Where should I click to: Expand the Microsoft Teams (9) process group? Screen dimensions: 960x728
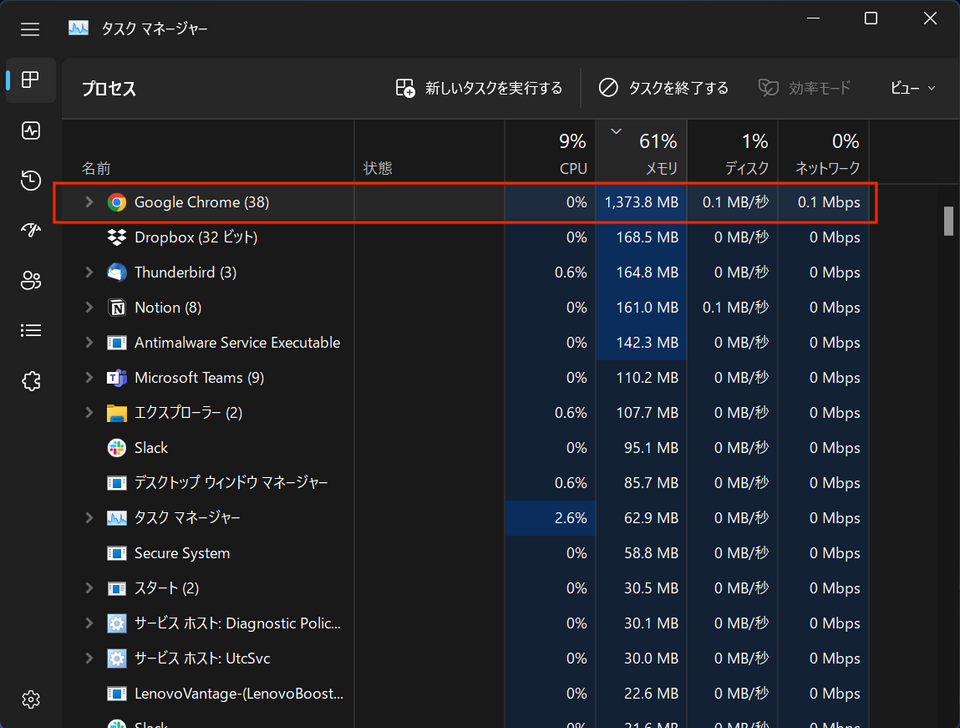[89, 378]
